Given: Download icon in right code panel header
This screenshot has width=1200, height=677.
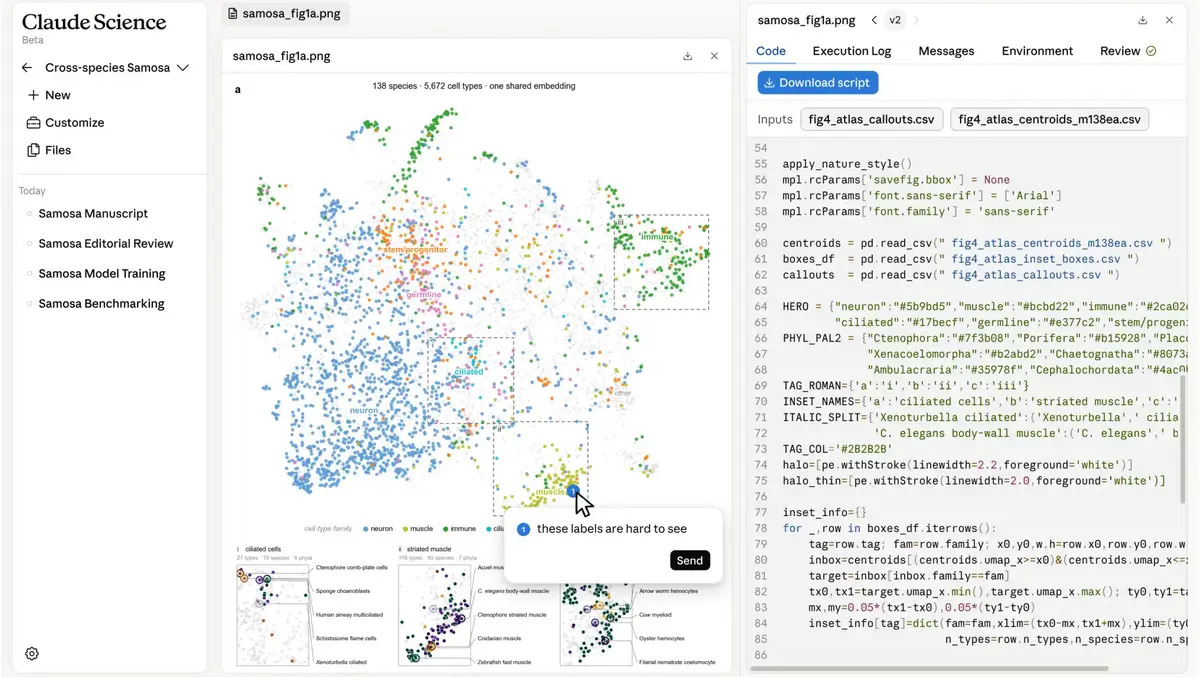Looking at the screenshot, I should [1143, 20].
